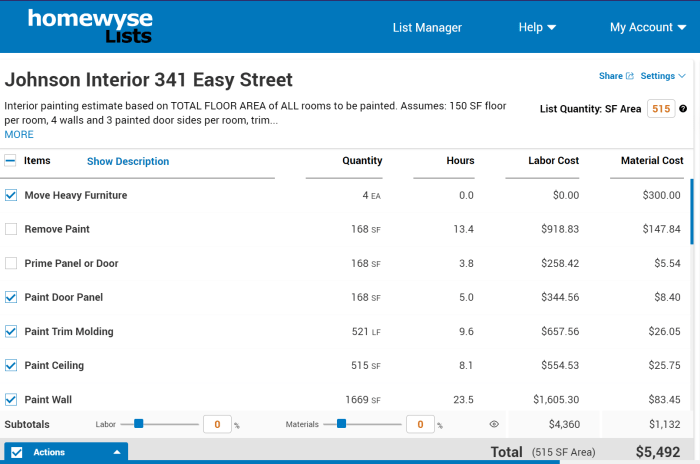The image size is (700, 464).
Task: Click the Materials percent input field
Action: pyautogui.click(x=420, y=424)
